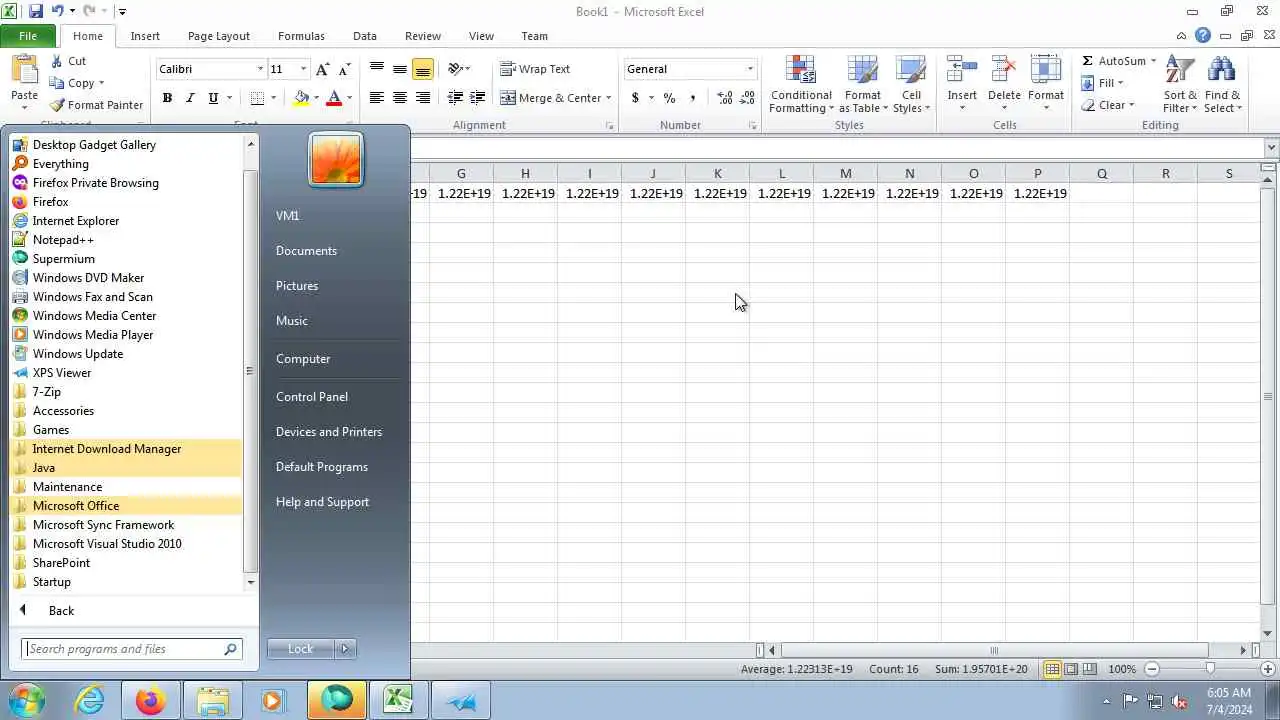
Task: Switch to the Review tab
Action: tap(423, 36)
